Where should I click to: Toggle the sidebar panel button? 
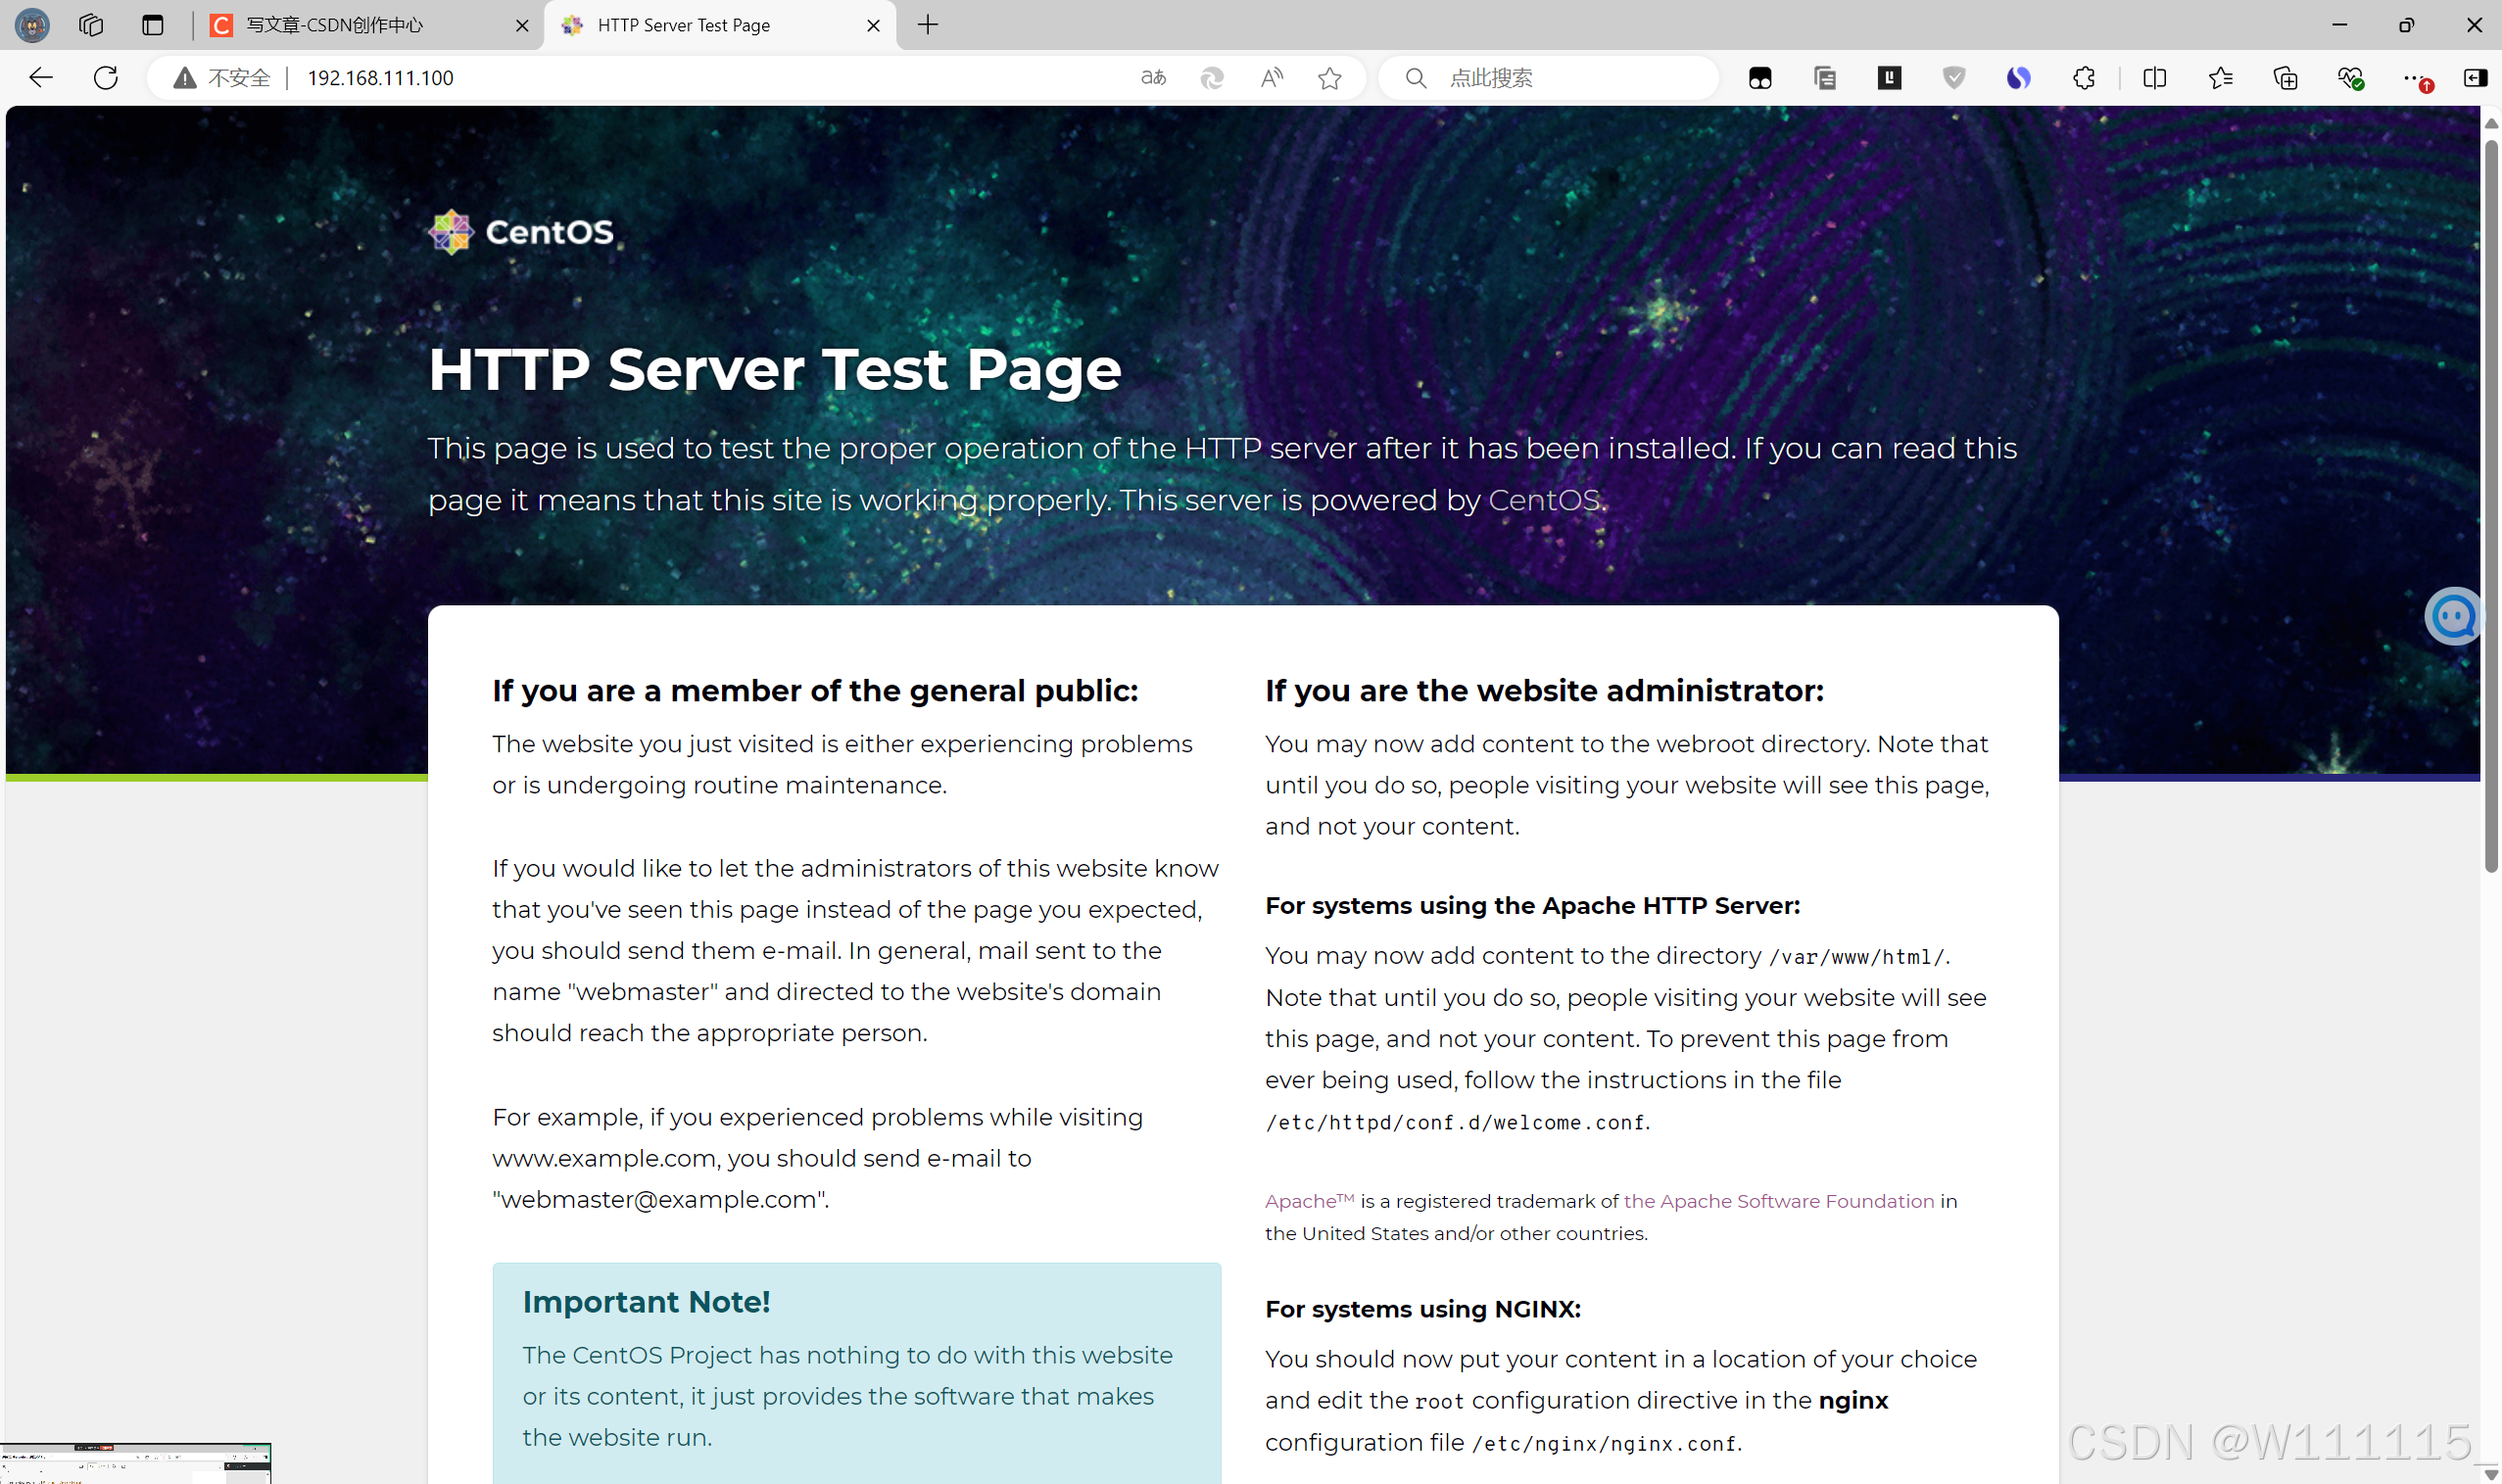pos(2475,78)
